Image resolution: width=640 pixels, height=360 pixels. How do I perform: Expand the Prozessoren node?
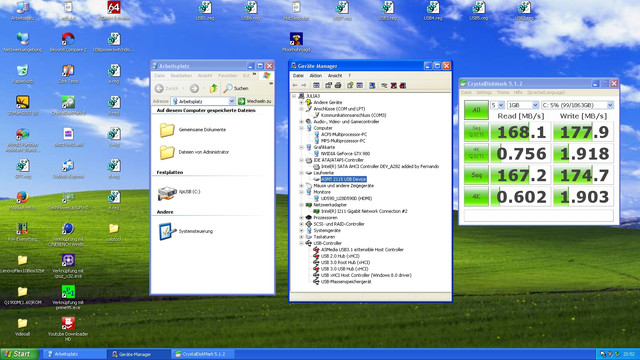302,218
